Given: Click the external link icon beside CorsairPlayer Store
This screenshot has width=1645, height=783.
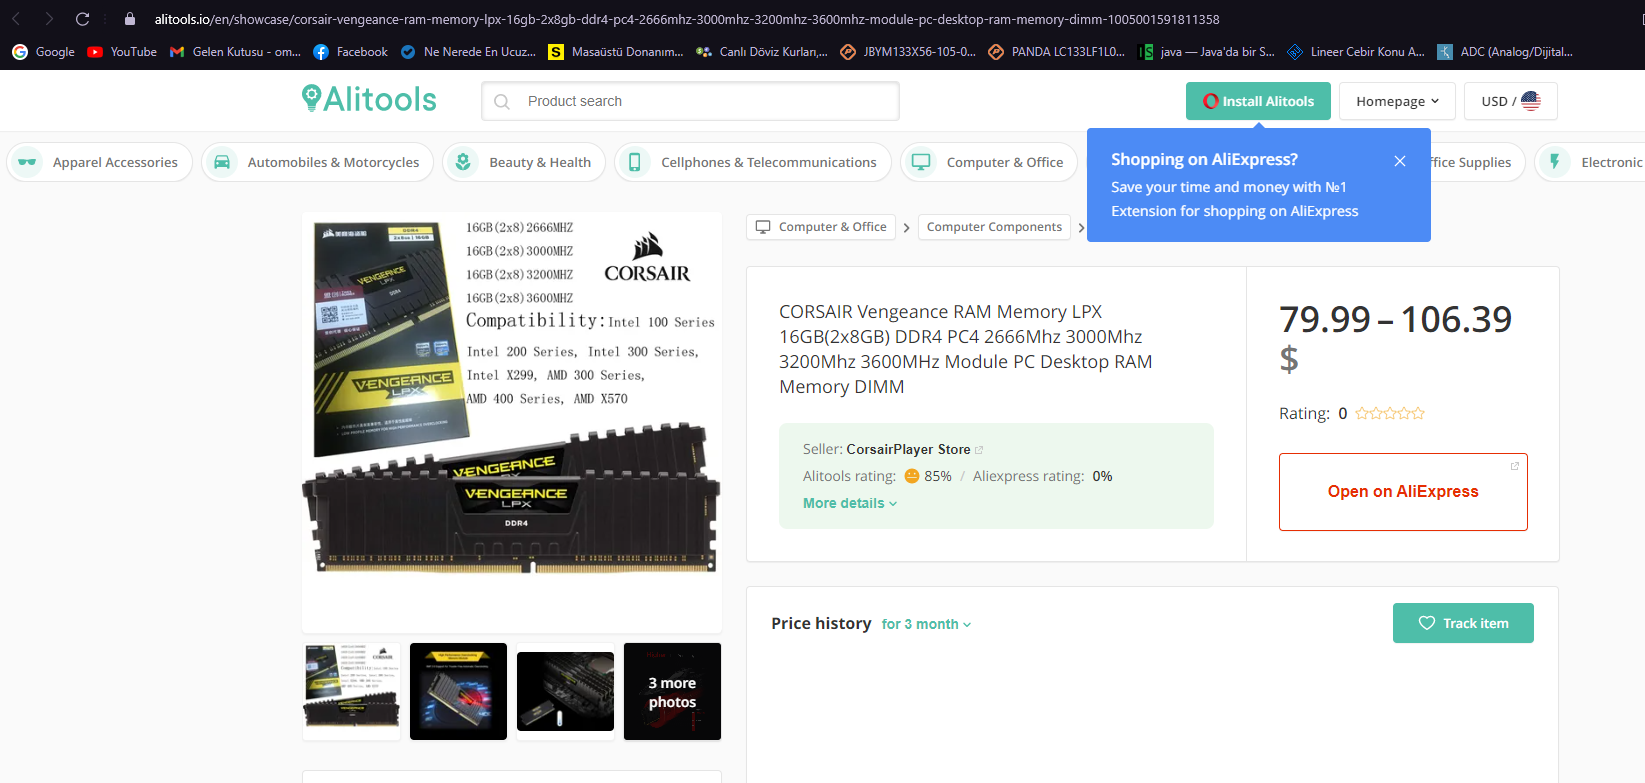Looking at the screenshot, I should [979, 450].
